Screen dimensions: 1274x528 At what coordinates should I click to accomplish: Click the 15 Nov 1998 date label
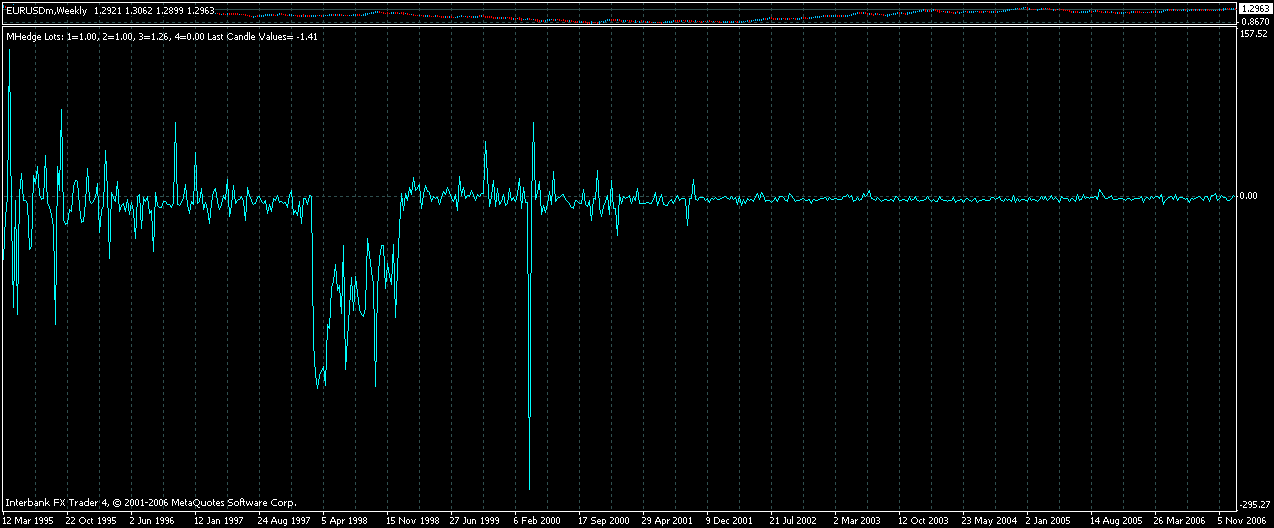pyautogui.click(x=413, y=520)
